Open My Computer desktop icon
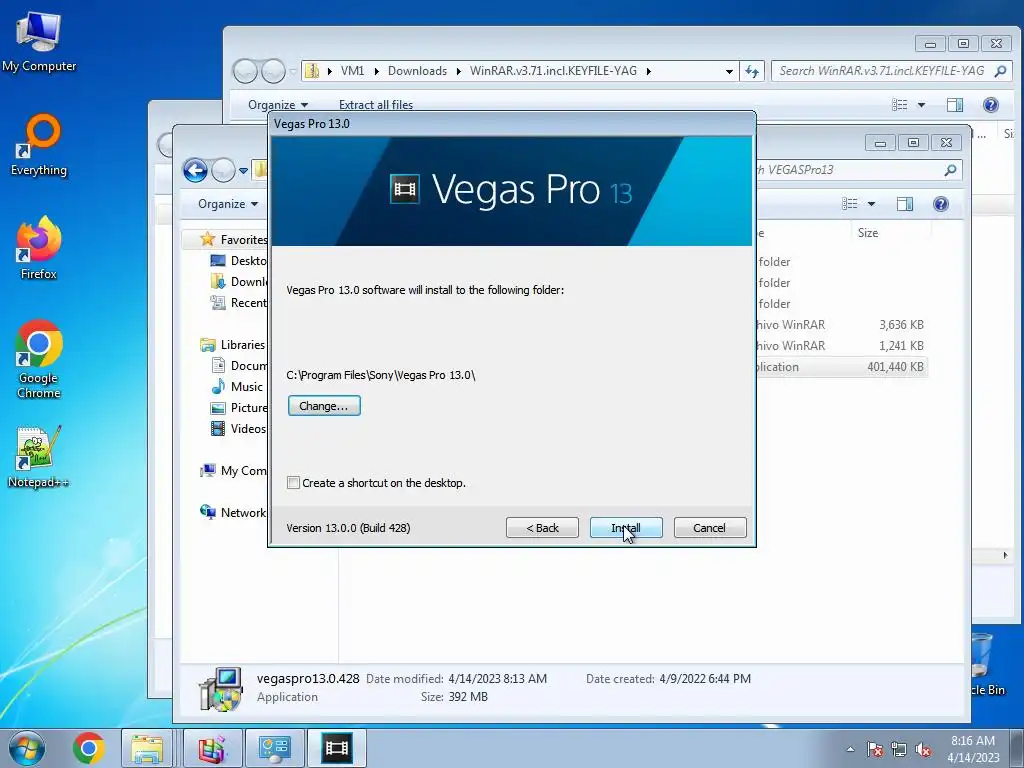This screenshot has width=1024, height=768. pyautogui.click(x=39, y=42)
